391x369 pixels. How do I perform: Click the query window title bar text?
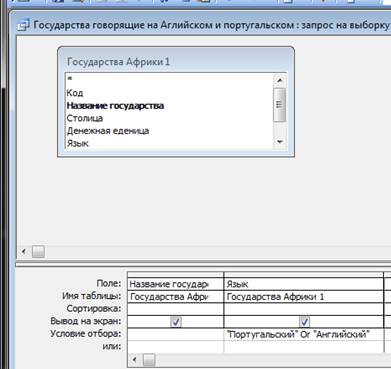coord(212,25)
